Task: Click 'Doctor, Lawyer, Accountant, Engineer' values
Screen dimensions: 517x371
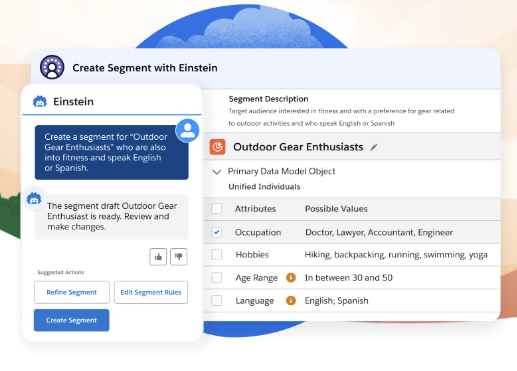Action: coord(379,232)
